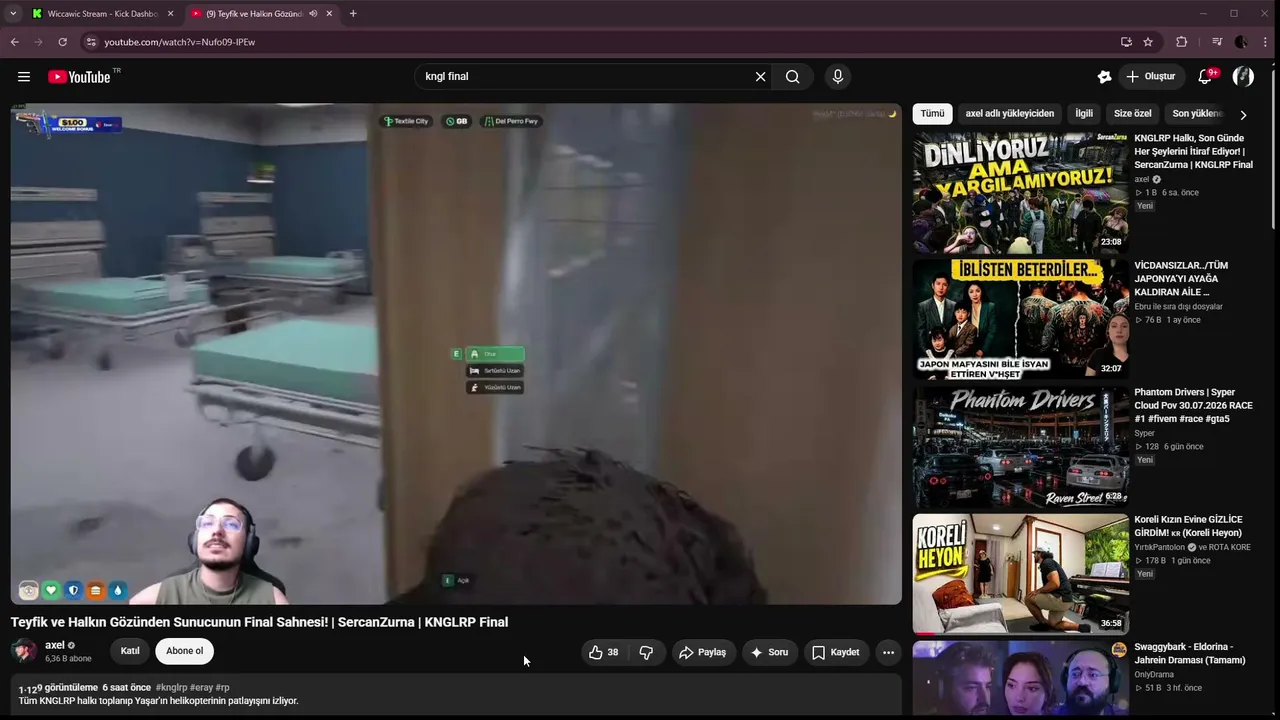Like the video with thumbs up
This screenshot has height=720, width=1280.
pos(603,652)
